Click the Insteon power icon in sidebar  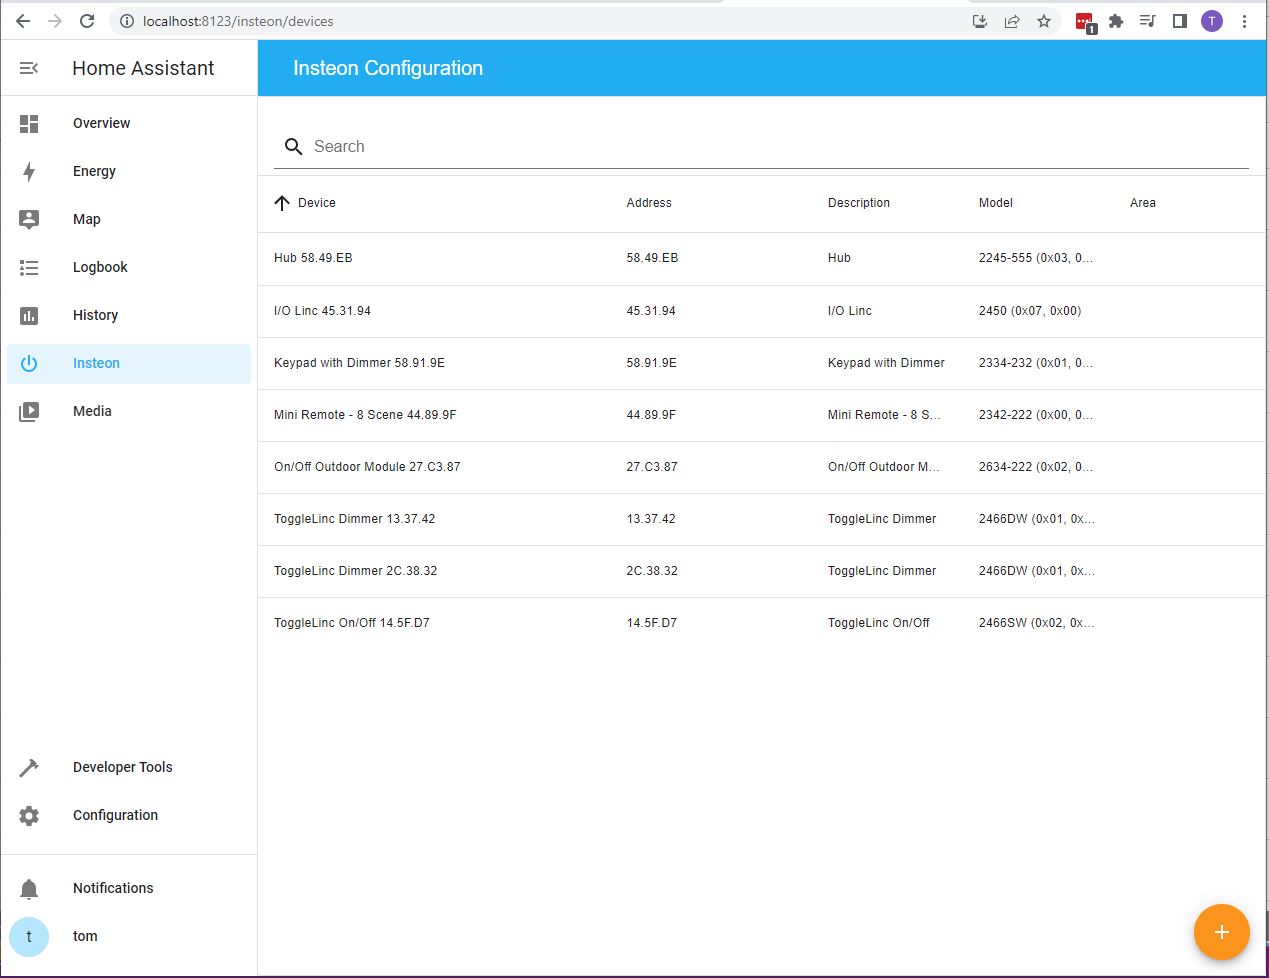[28, 363]
